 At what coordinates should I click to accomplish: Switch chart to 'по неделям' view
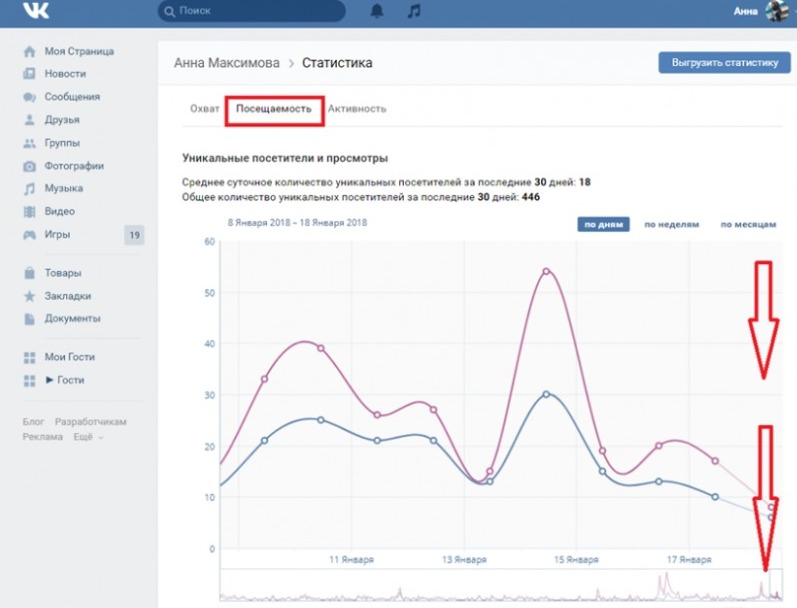pyautogui.click(x=671, y=225)
